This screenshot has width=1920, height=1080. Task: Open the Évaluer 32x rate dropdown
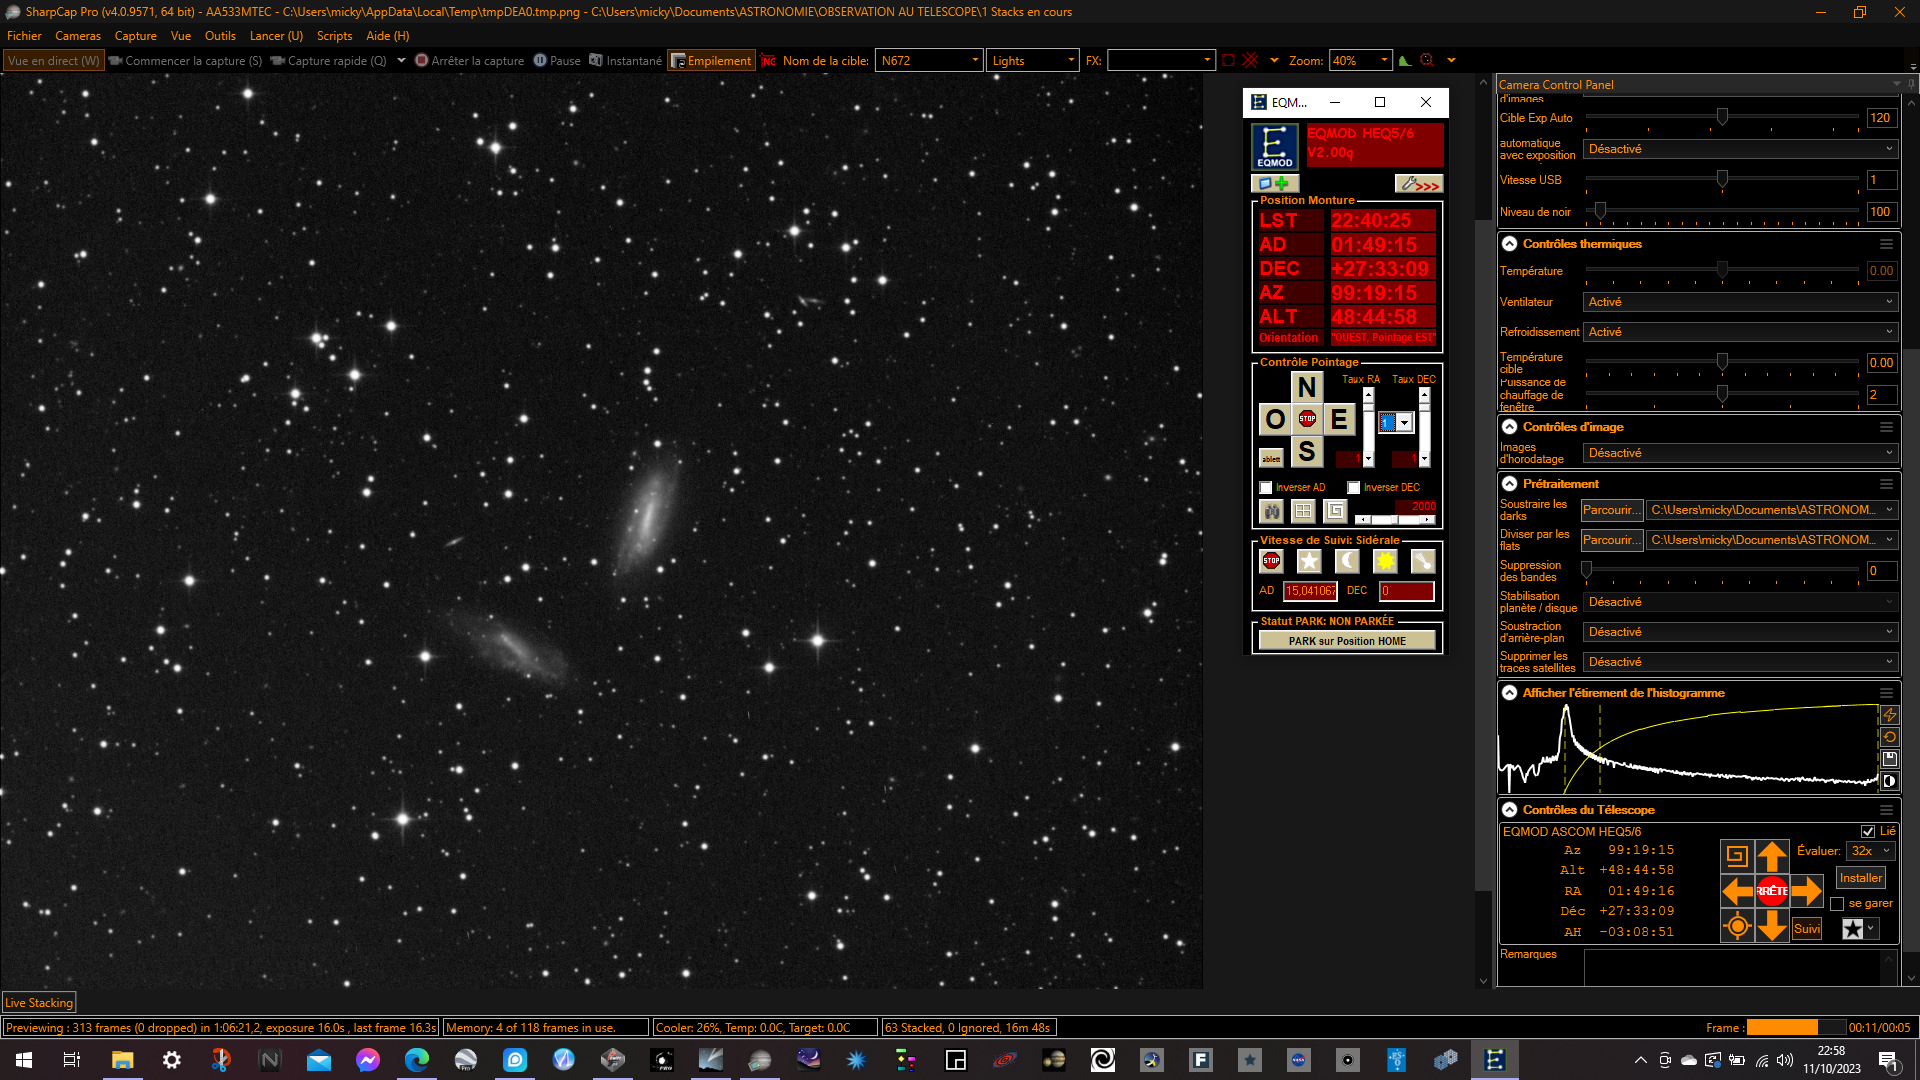pyautogui.click(x=1871, y=851)
